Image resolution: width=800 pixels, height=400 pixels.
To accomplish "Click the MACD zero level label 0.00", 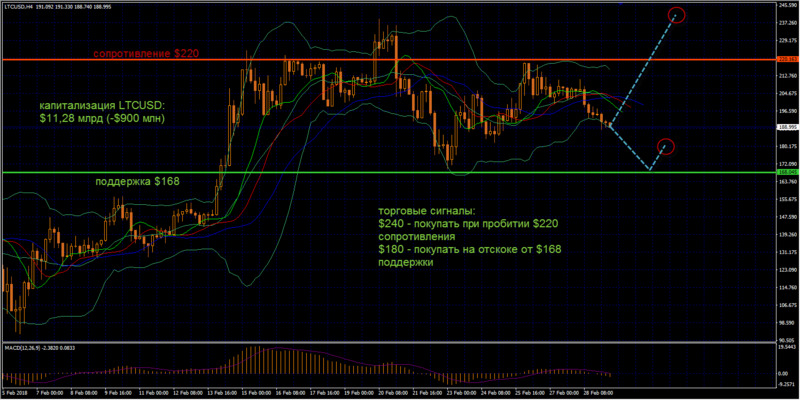I will [784, 373].
